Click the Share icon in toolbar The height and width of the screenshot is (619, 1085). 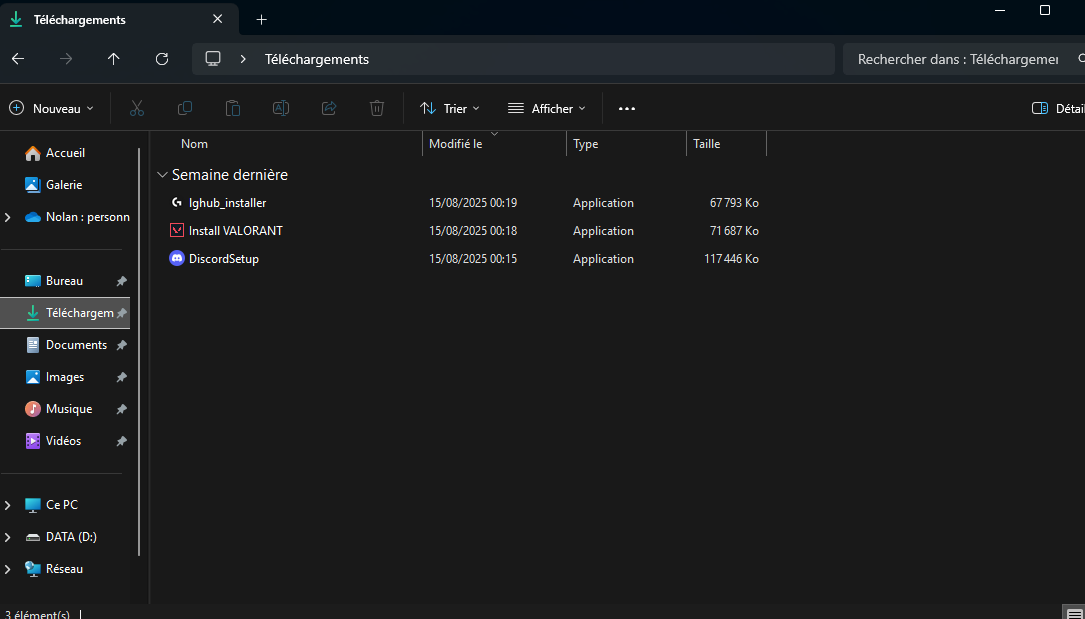pyautogui.click(x=329, y=109)
